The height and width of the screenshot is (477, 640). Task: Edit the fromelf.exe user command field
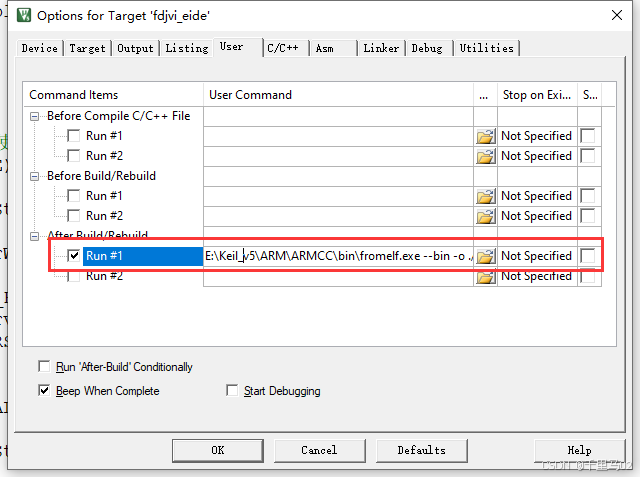click(x=338, y=256)
